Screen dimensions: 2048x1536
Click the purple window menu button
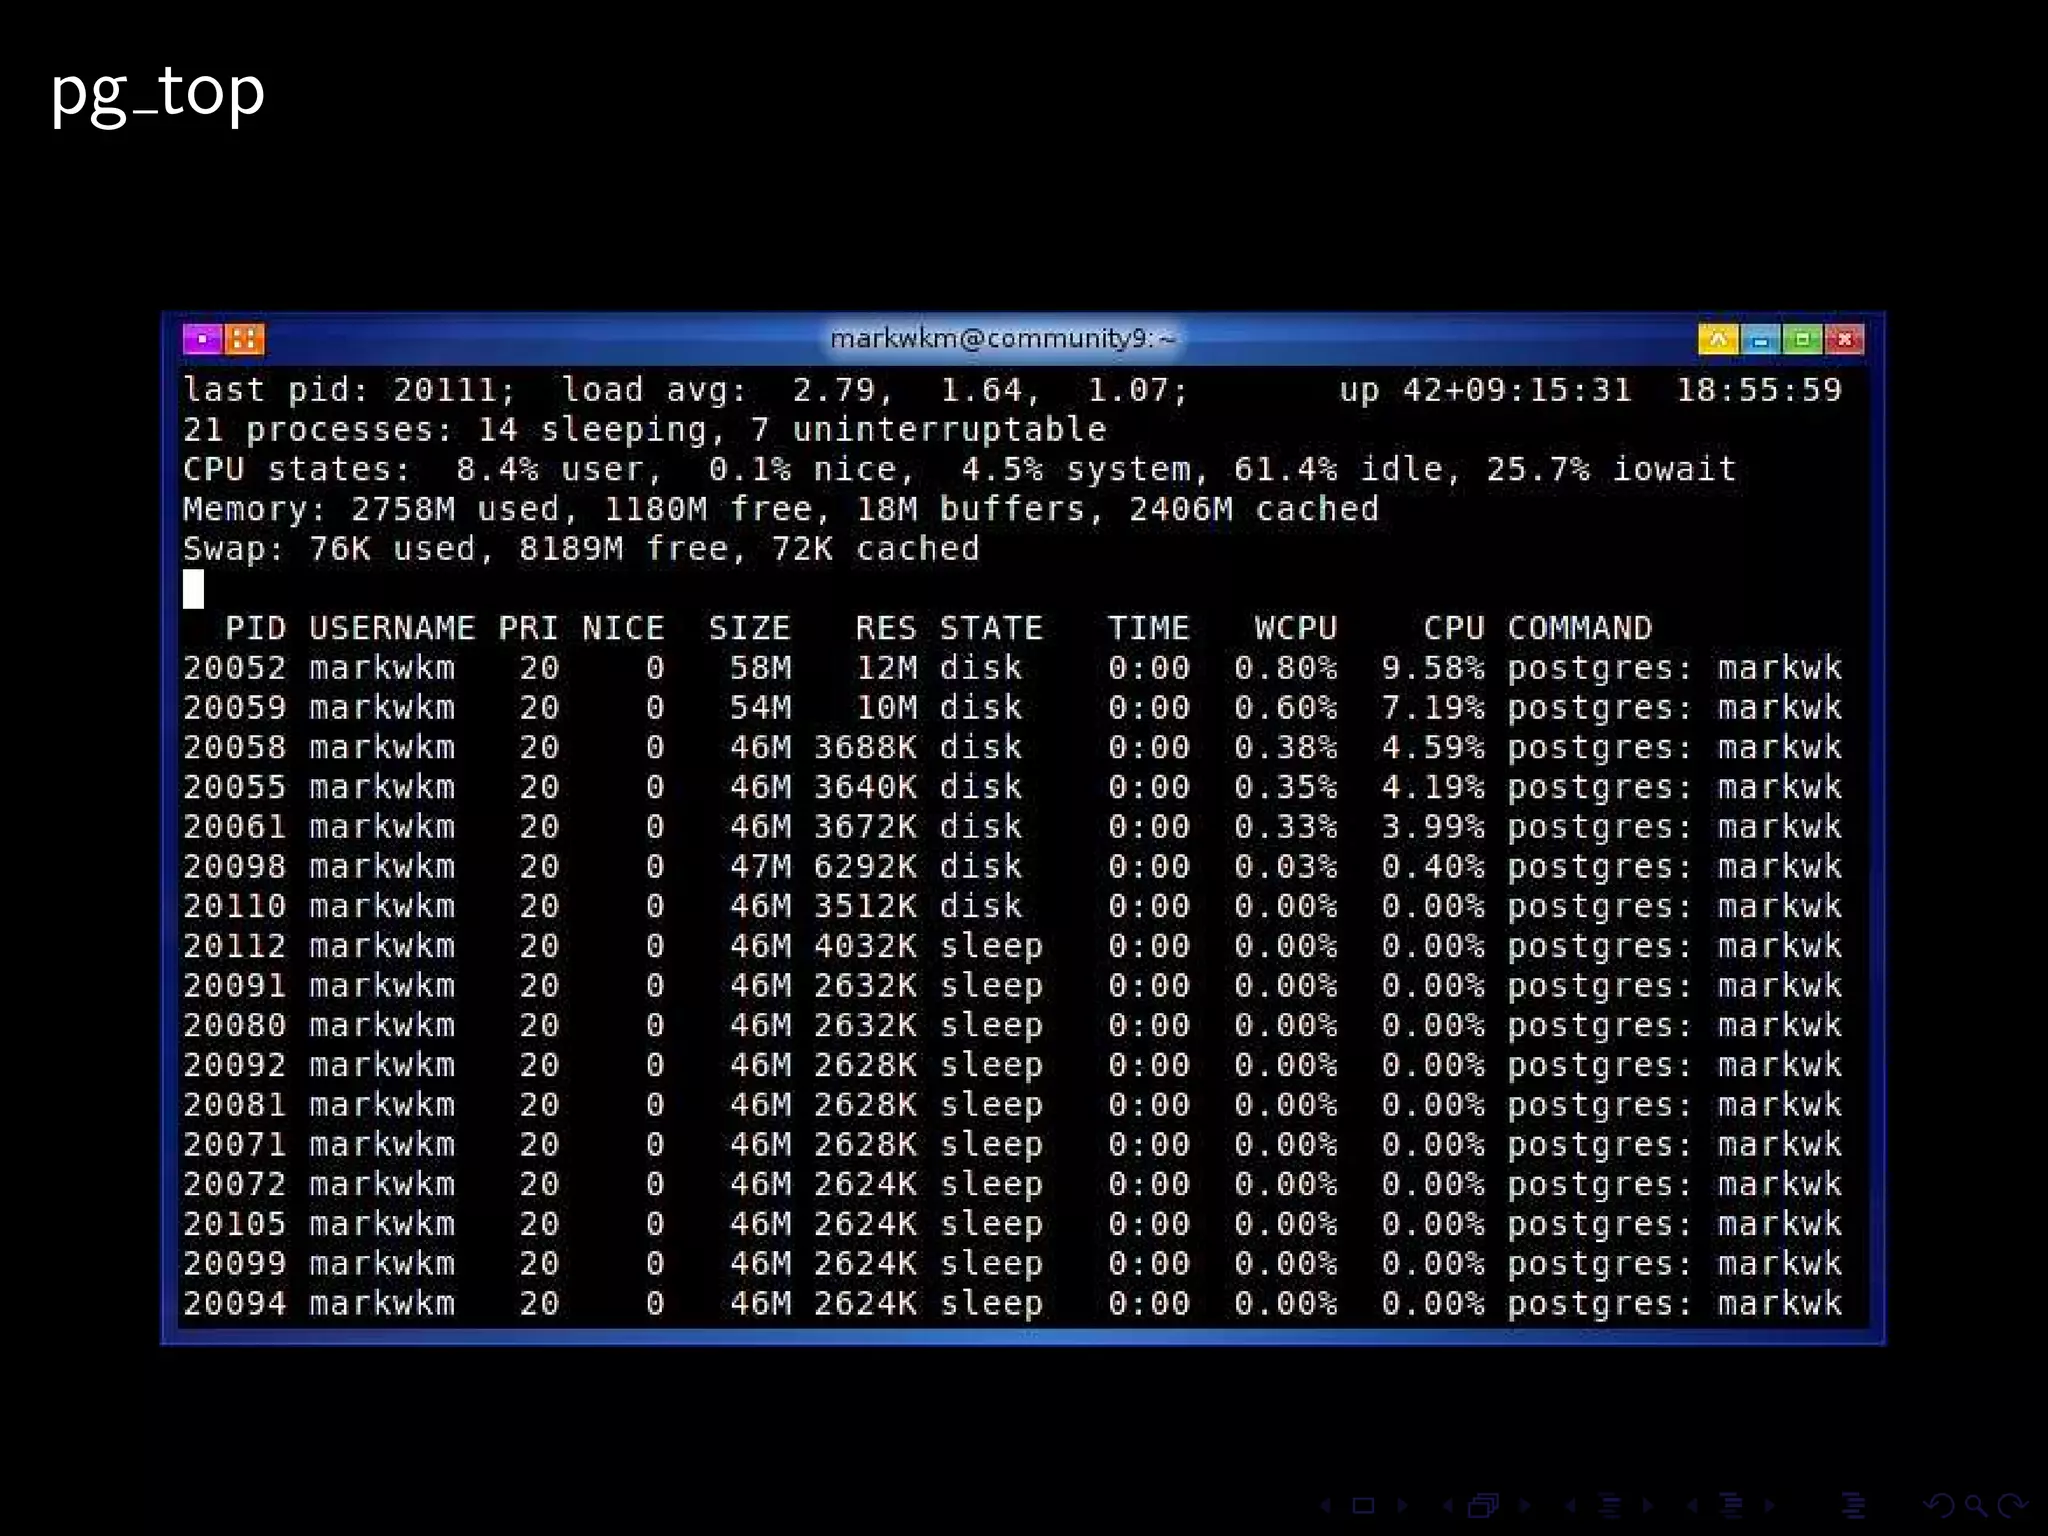202,339
